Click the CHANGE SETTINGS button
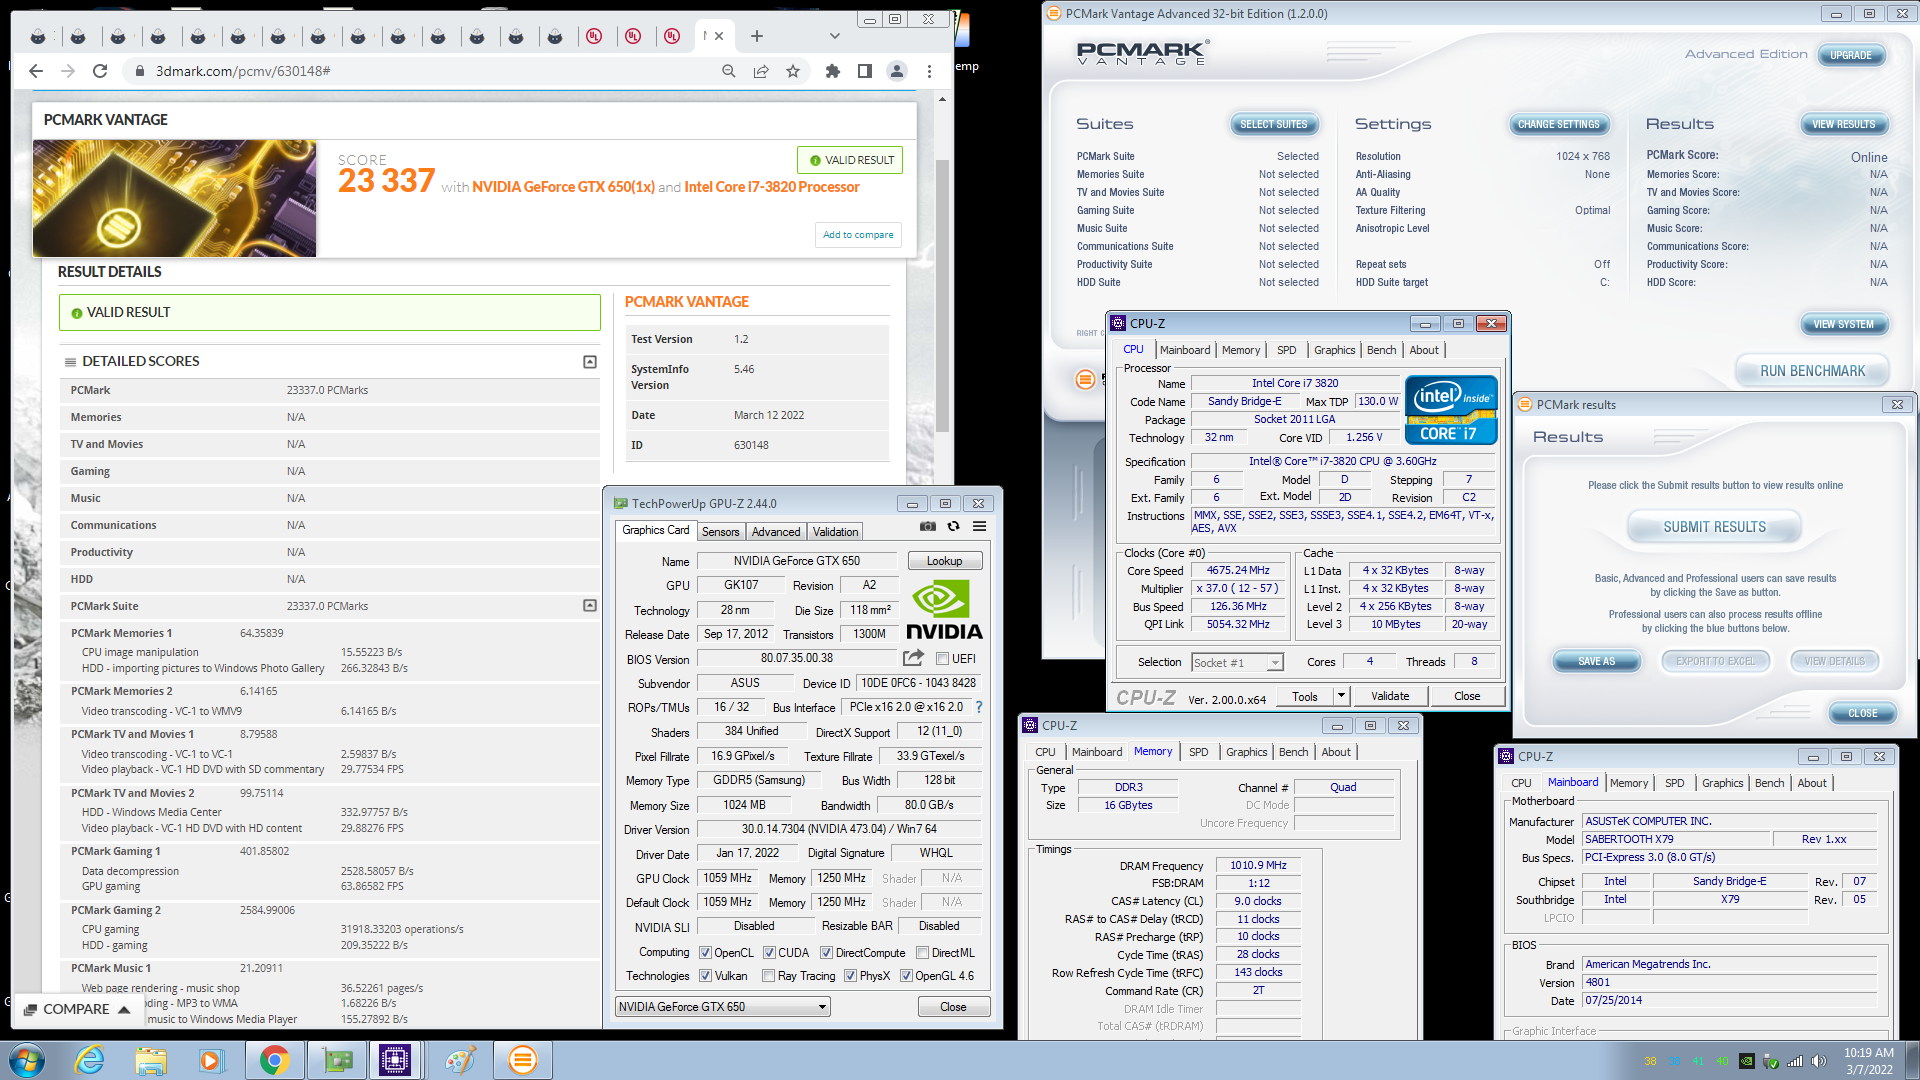The width and height of the screenshot is (1920, 1080). 1558,124
